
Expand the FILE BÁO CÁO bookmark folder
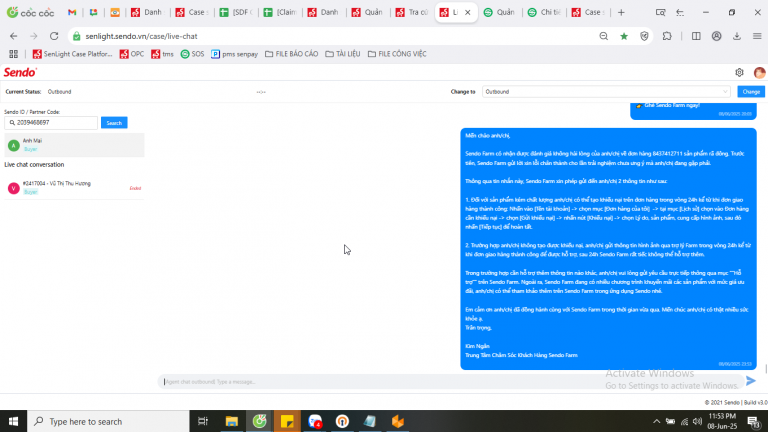[x=291, y=54]
